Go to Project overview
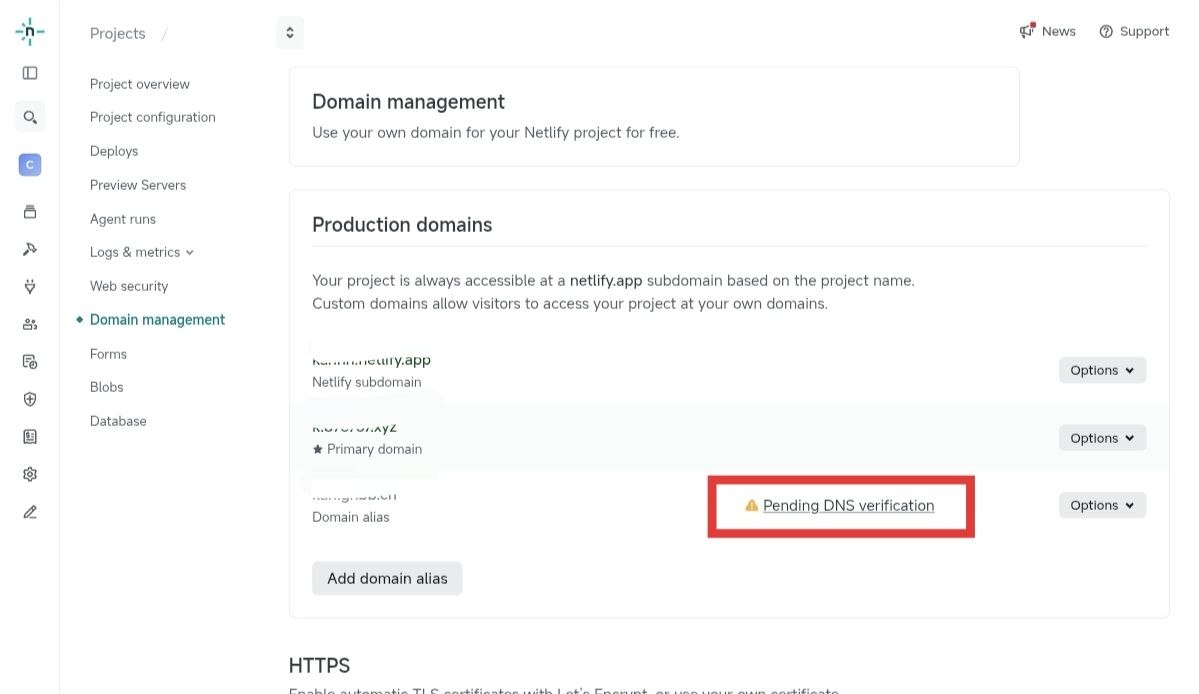The width and height of the screenshot is (1199, 694). (140, 84)
